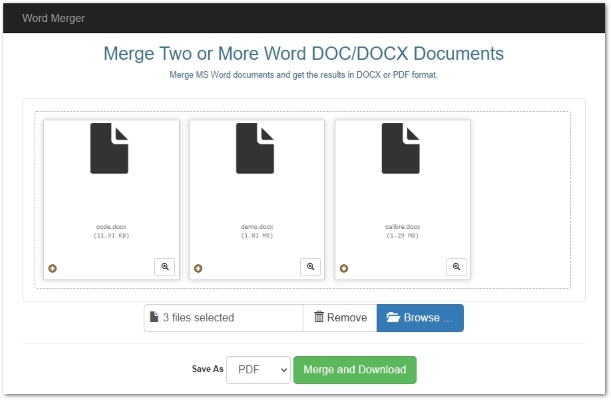Viewport: 611px width, 400px height.
Task: Click the magnifier button on calibre.docx
Action: pos(457,266)
